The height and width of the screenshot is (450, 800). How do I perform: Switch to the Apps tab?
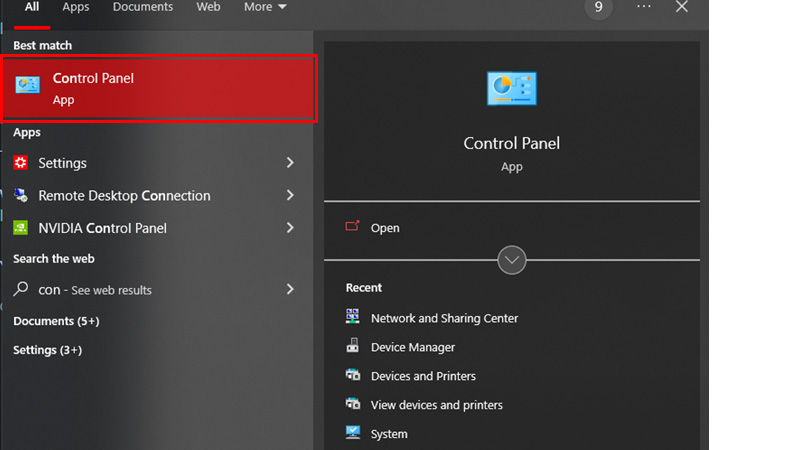coord(76,7)
